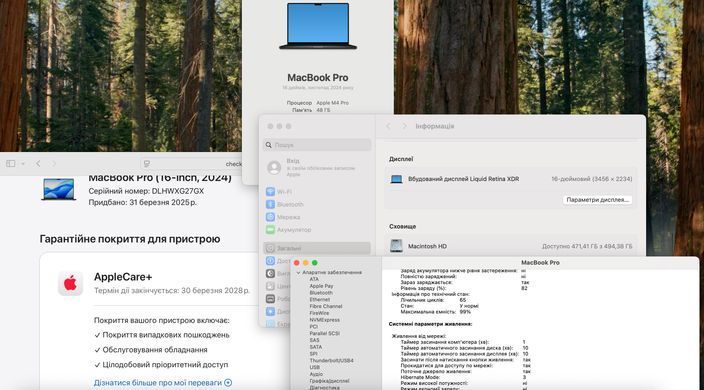Select 'FireWire' in System Information sidebar

click(x=319, y=313)
